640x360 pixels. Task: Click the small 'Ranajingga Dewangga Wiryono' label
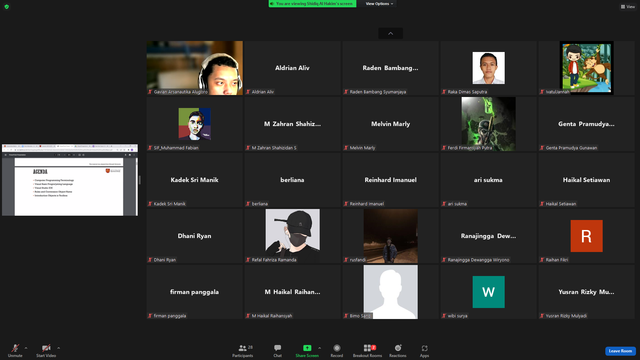pyautogui.click(x=478, y=260)
